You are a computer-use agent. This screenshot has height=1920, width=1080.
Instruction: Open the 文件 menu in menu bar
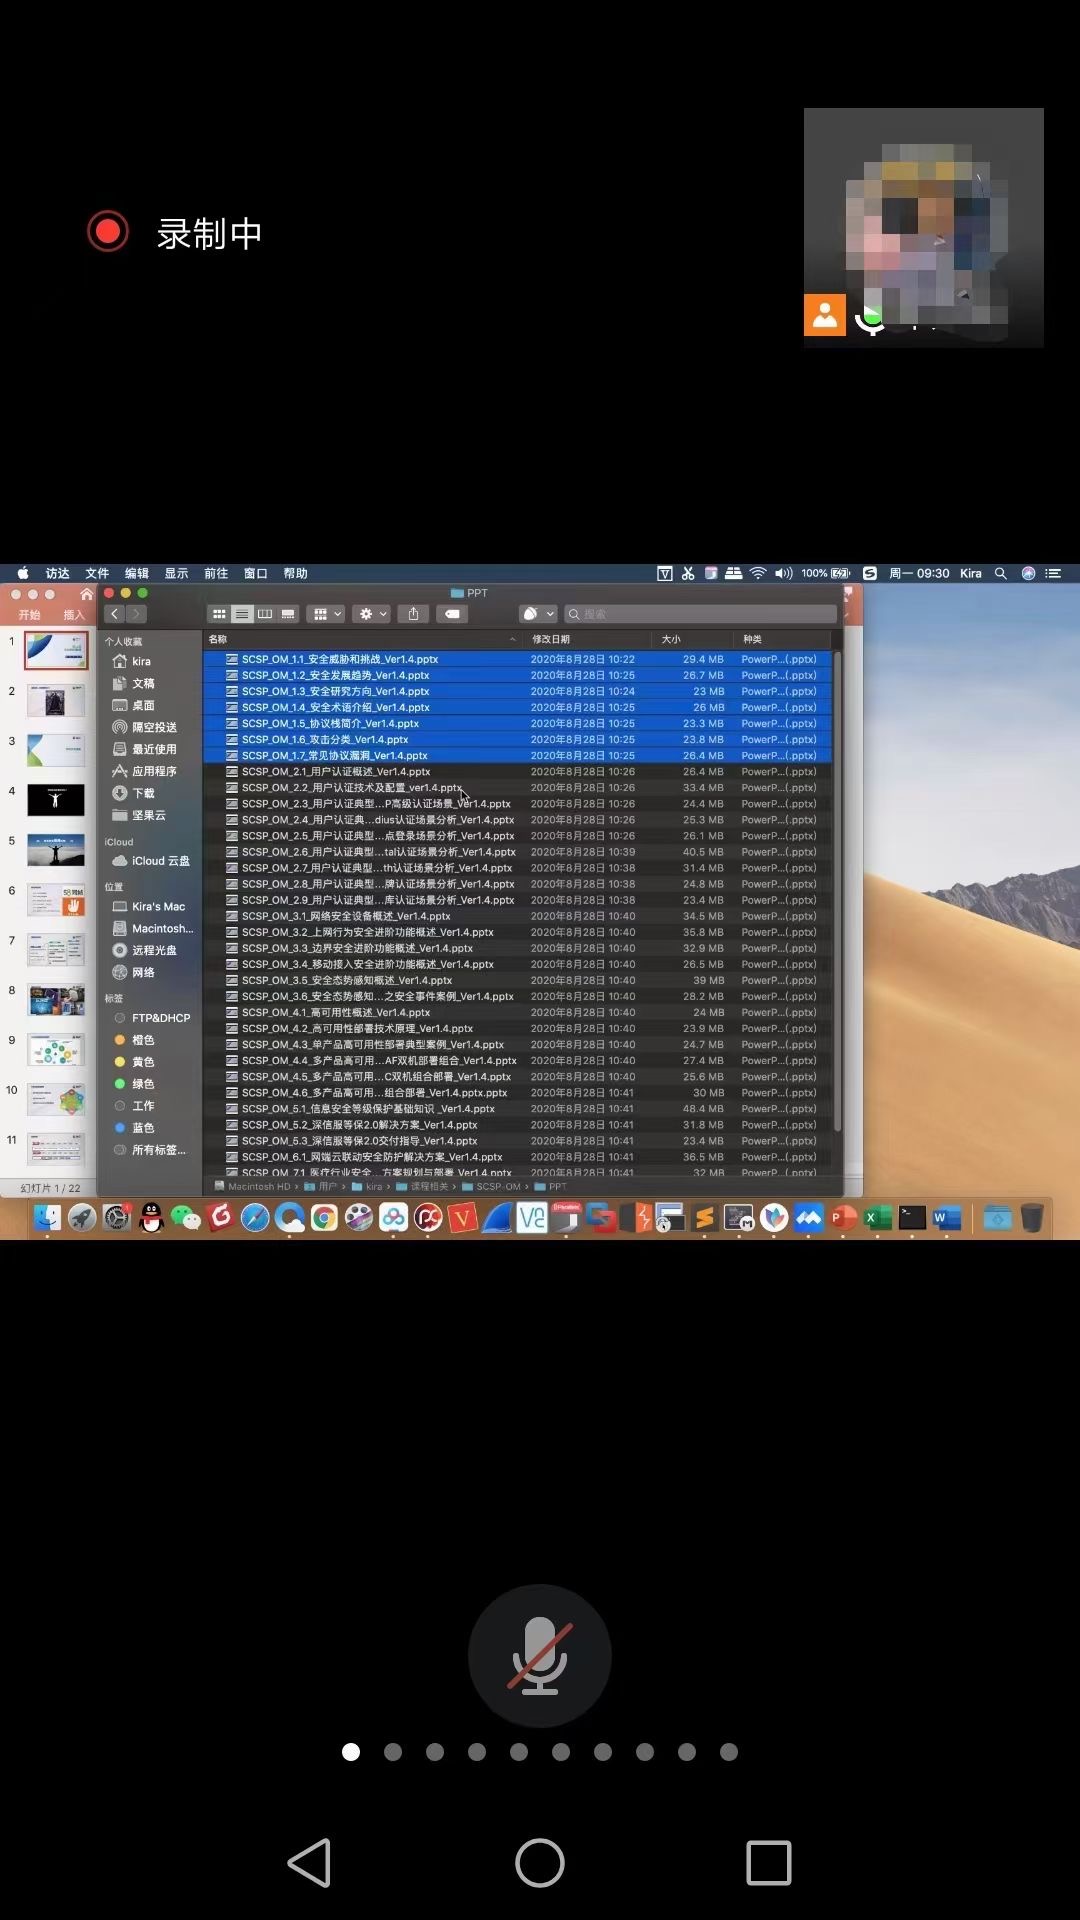coord(97,573)
